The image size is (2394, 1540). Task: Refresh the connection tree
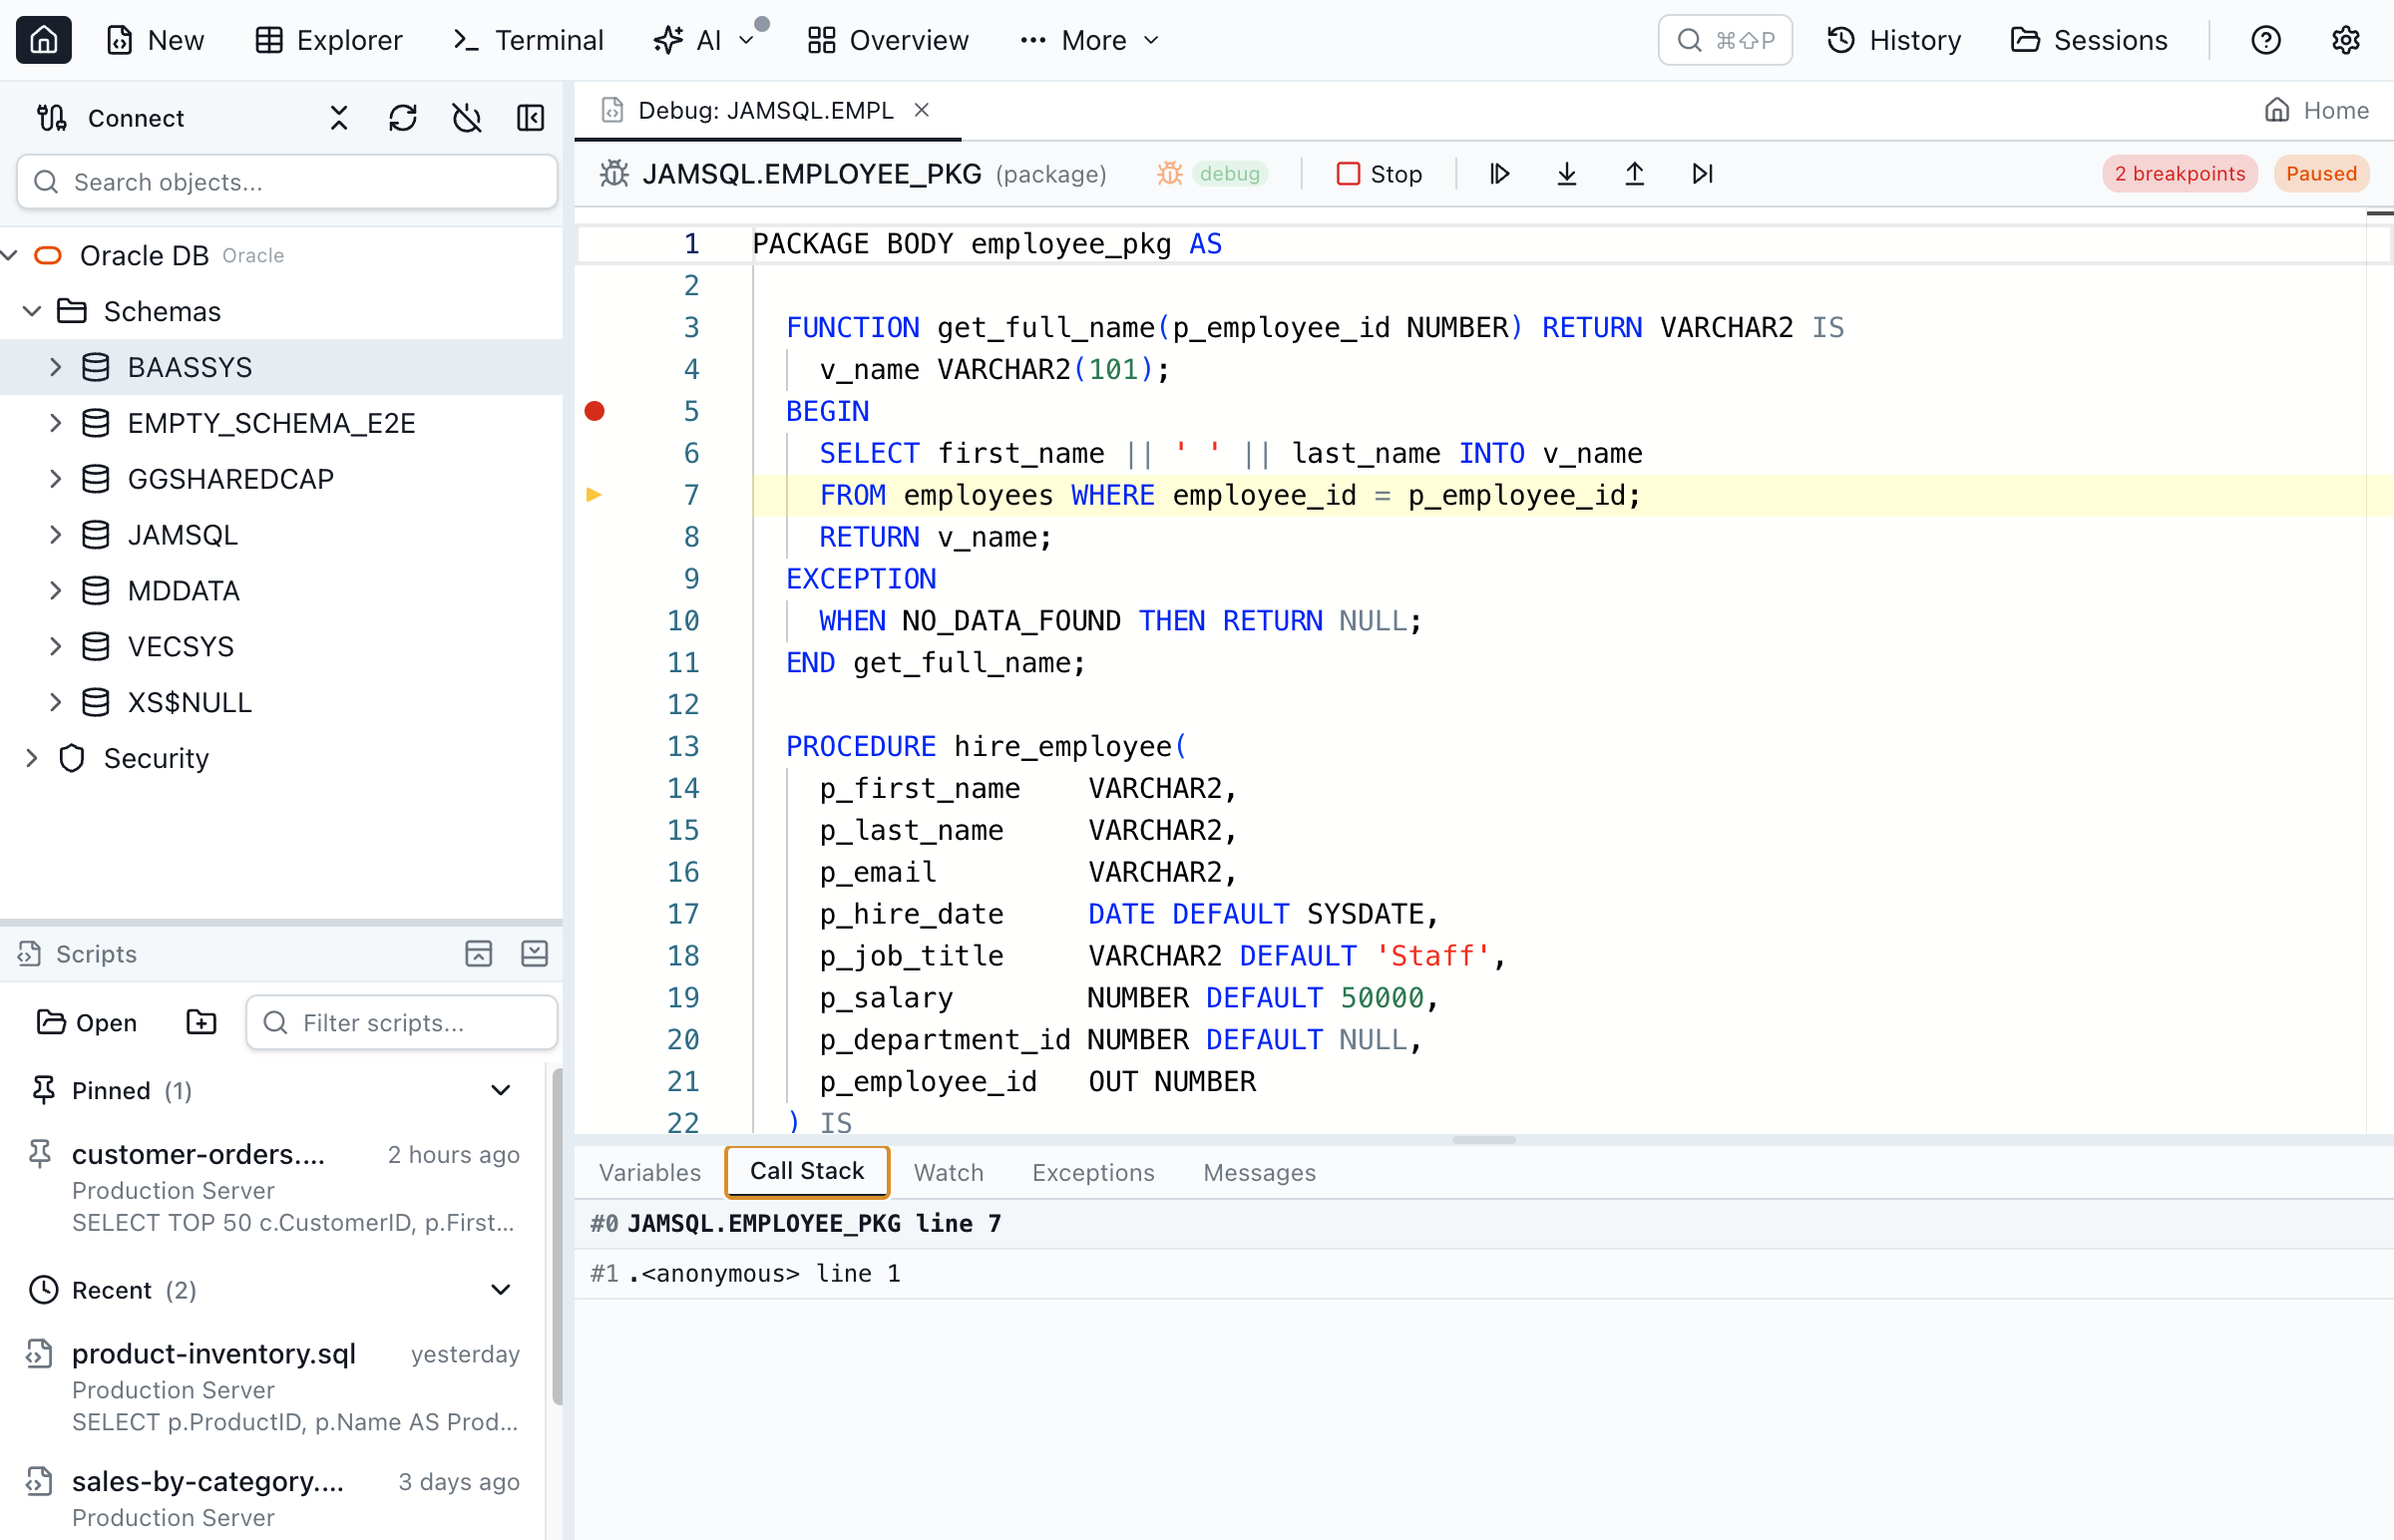tap(402, 117)
